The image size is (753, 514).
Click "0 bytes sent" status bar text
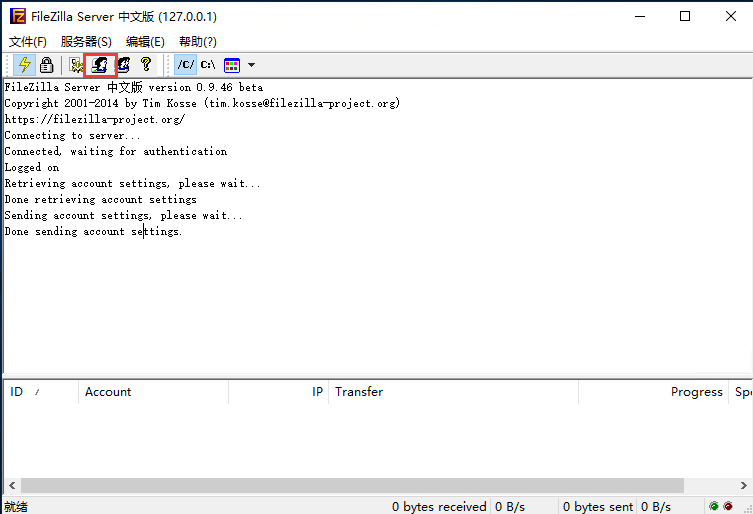(598, 507)
